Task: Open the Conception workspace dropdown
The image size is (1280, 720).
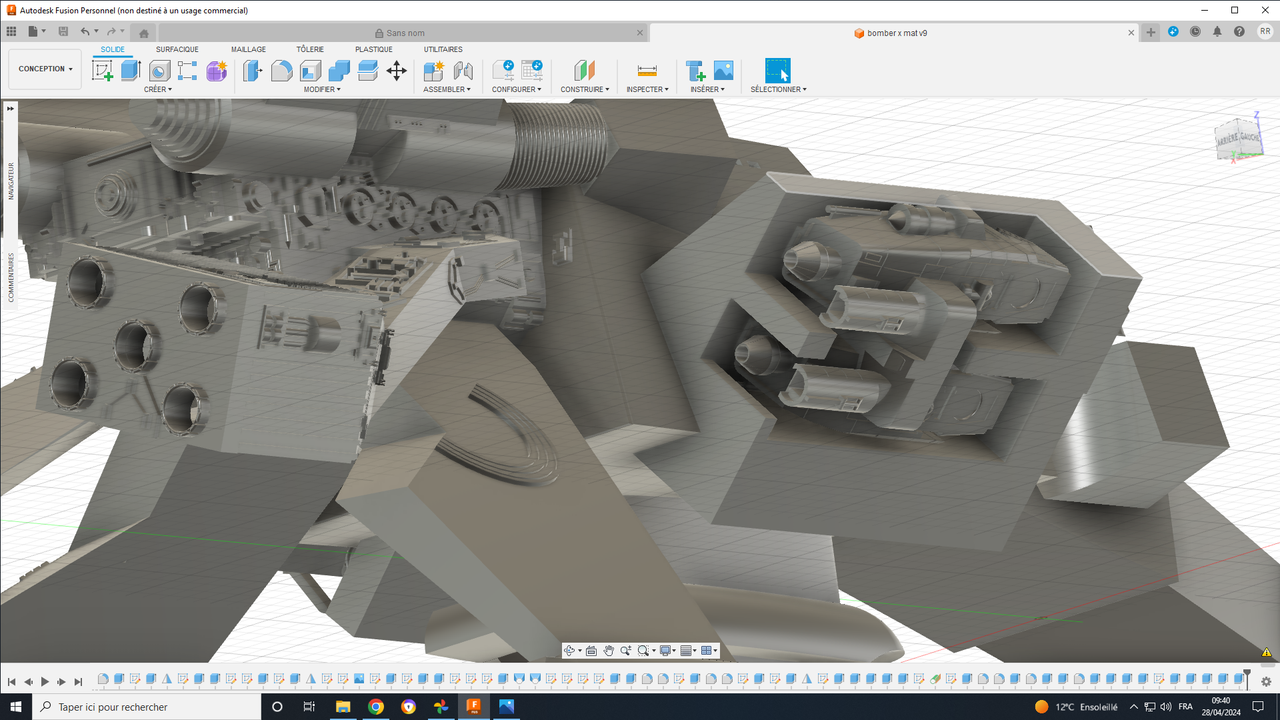Action: pos(45,69)
